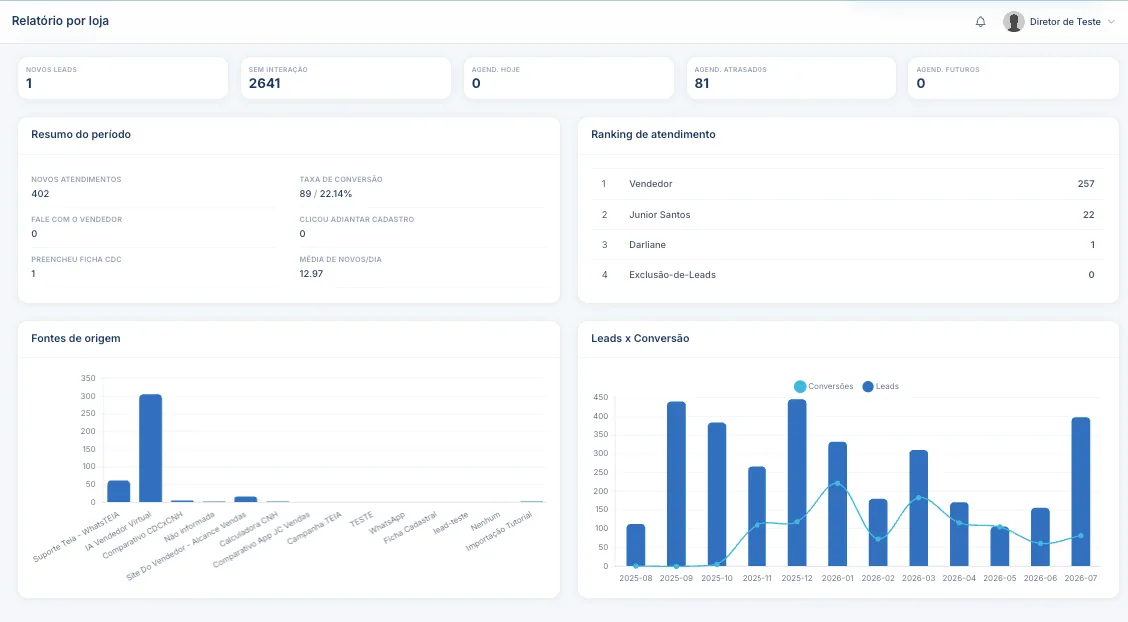
Task: Click the Resumo do período heading
Action: [x=81, y=134]
